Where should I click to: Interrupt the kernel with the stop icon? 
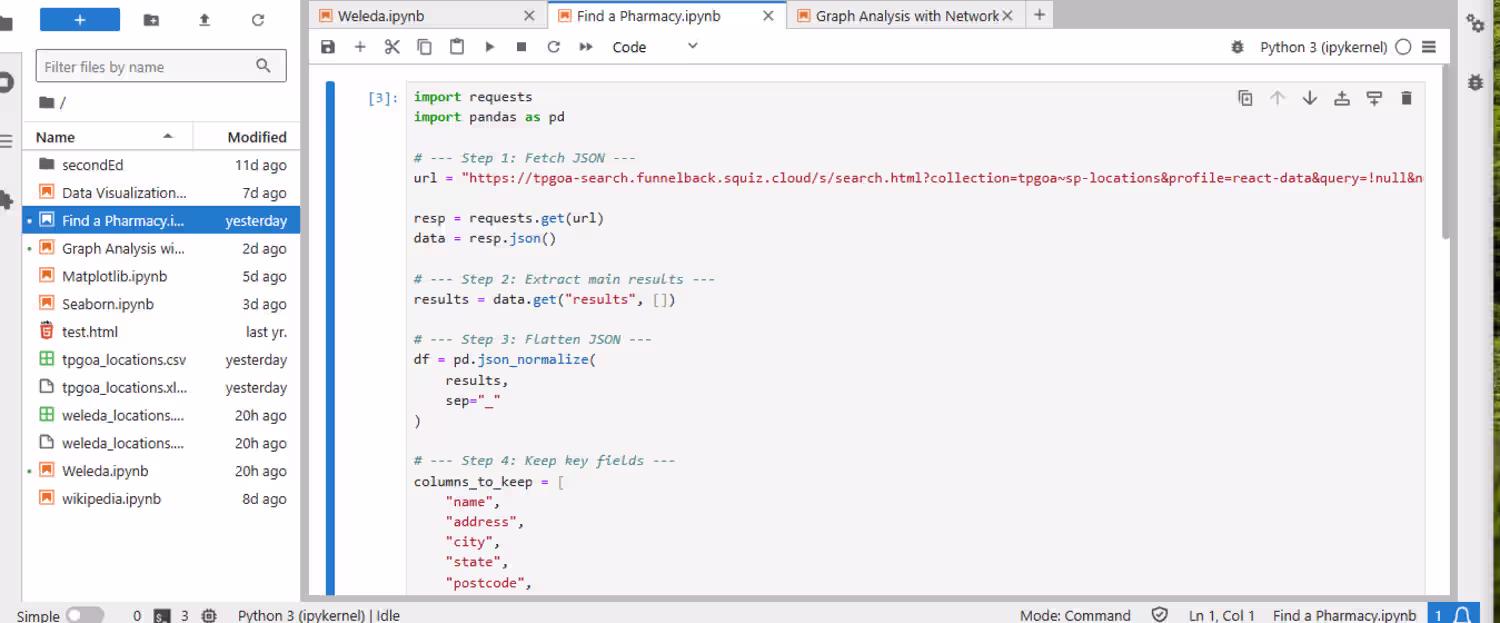[x=521, y=47]
